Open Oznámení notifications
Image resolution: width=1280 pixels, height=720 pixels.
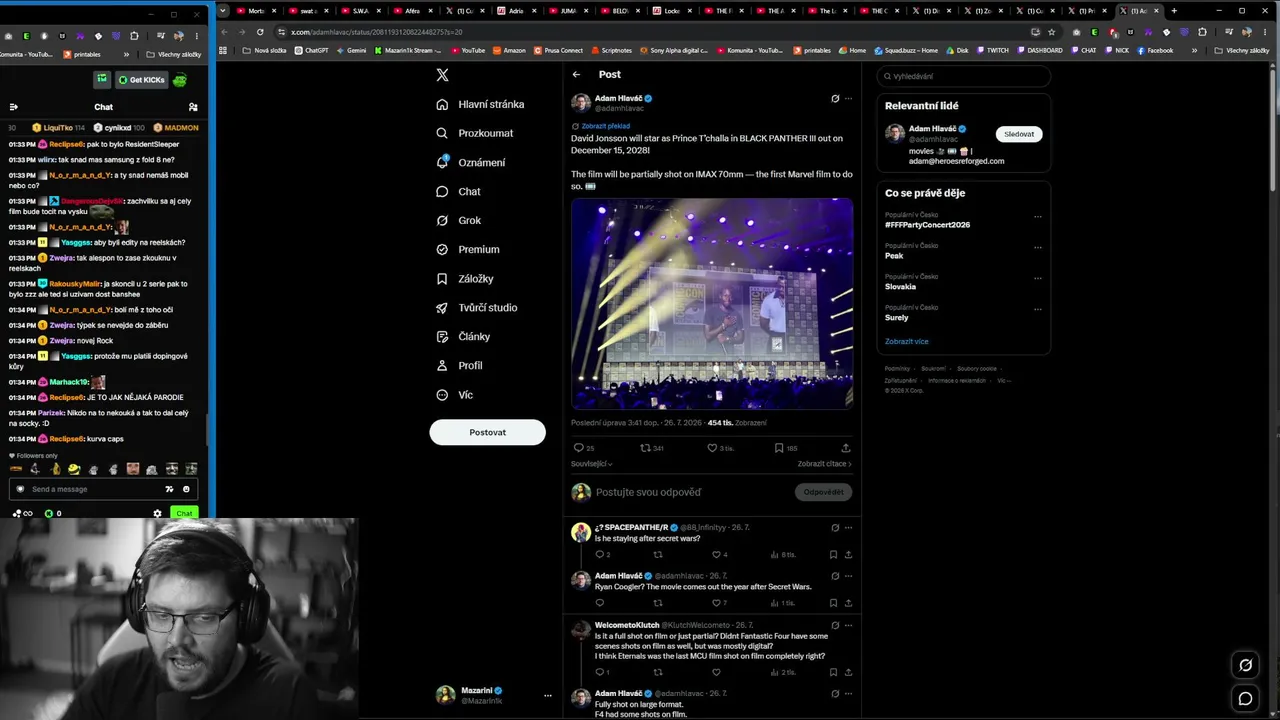coord(471,162)
